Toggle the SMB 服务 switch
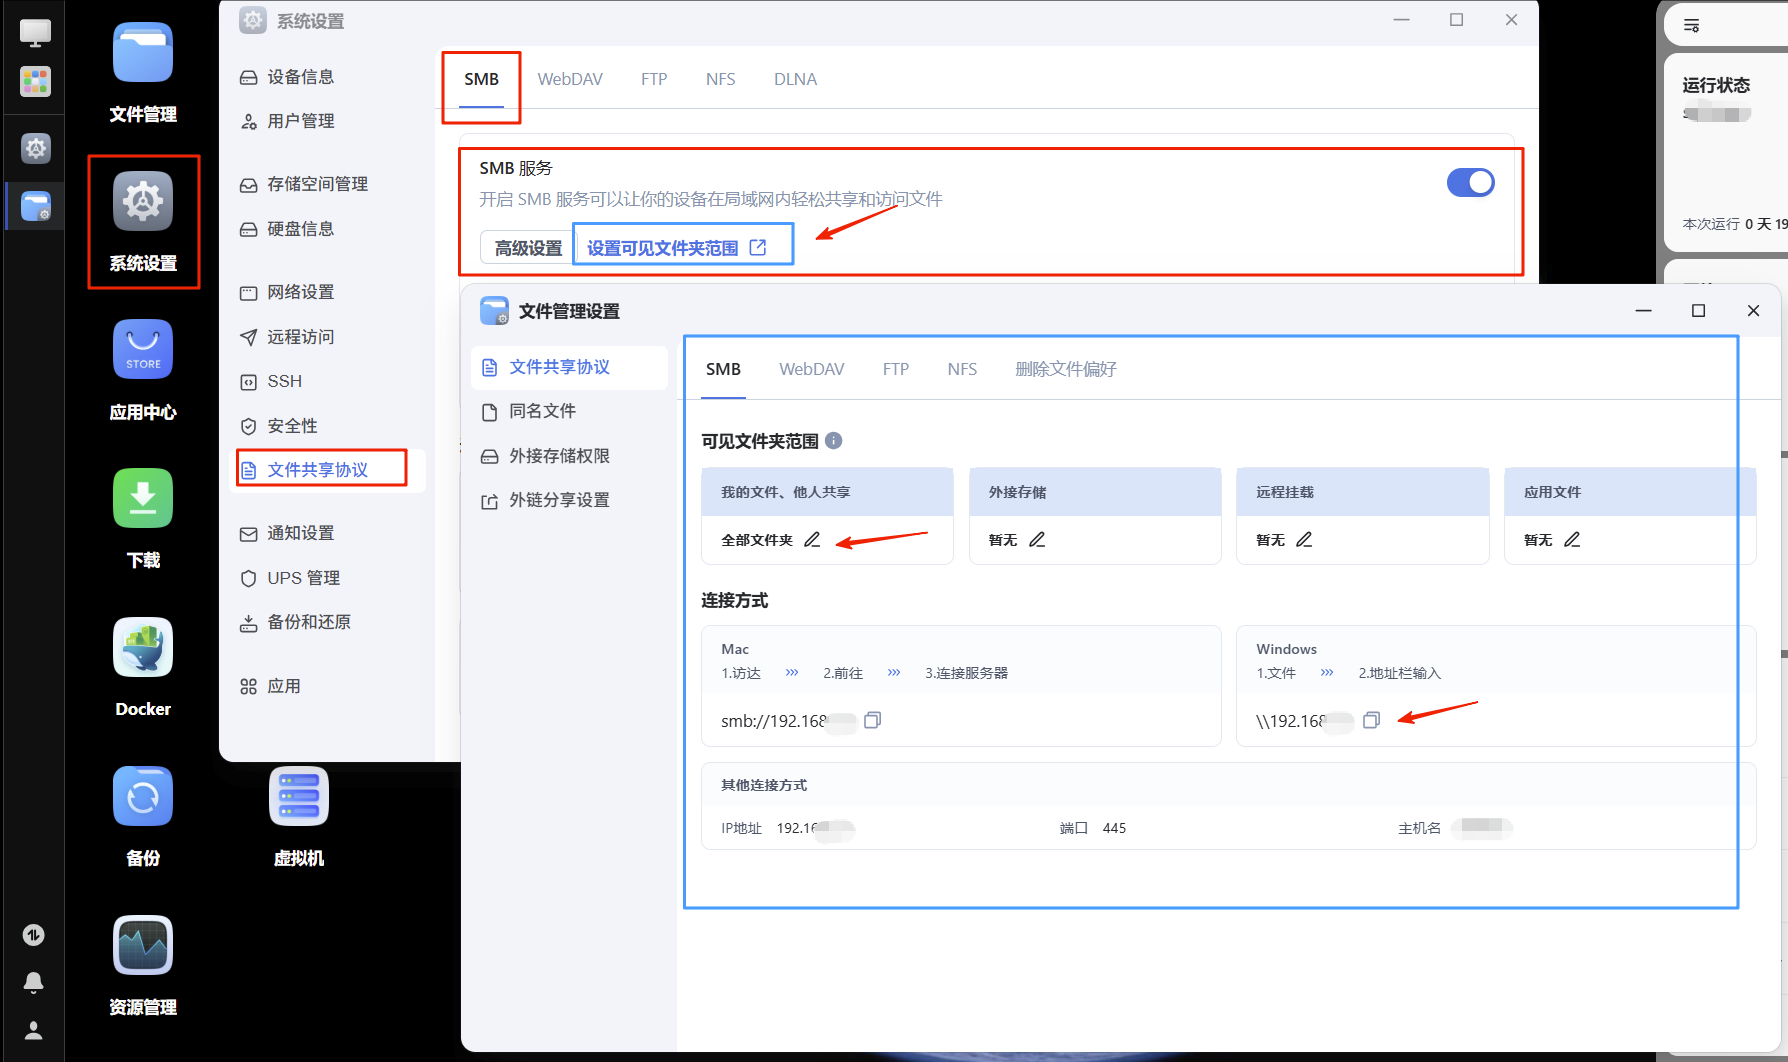This screenshot has height=1062, width=1788. coord(1470,183)
